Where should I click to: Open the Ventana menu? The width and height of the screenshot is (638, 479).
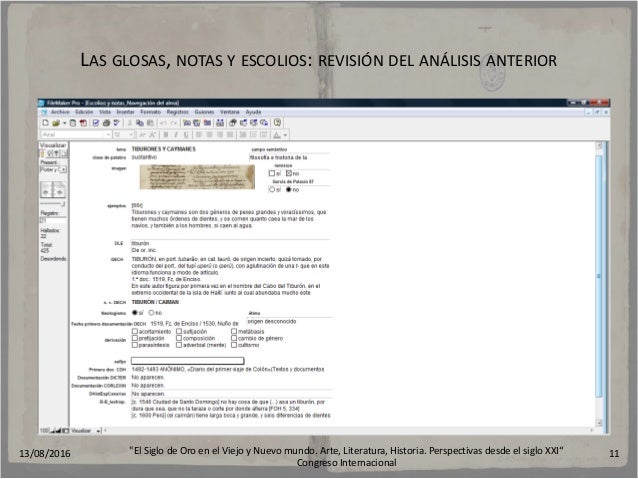click(229, 112)
